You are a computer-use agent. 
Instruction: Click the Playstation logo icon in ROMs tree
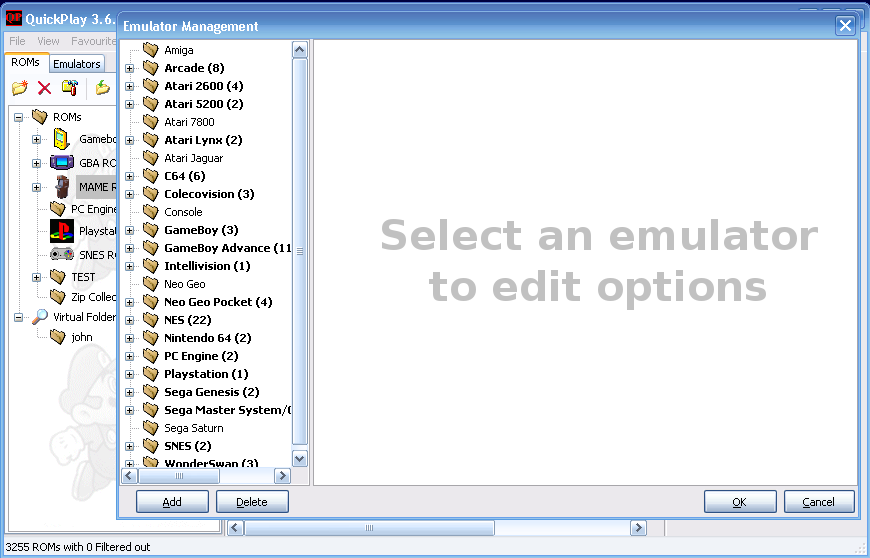[x=62, y=231]
